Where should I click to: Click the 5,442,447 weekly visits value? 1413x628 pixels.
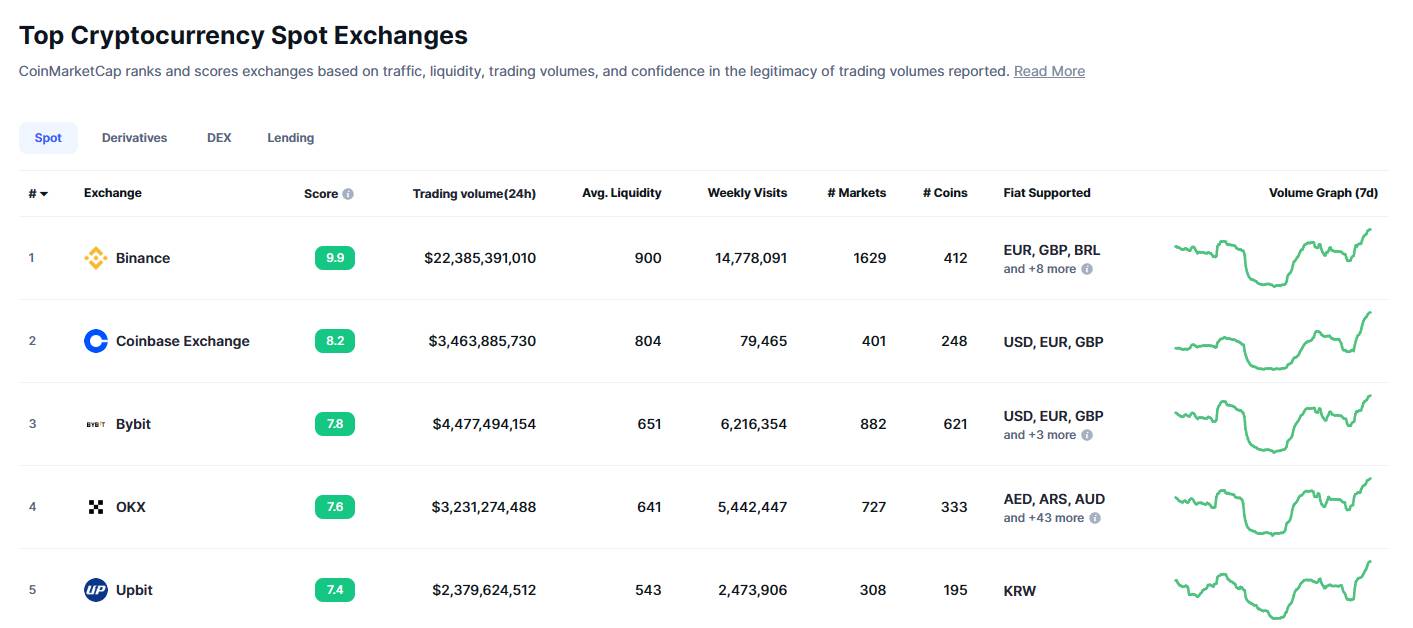[752, 507]
